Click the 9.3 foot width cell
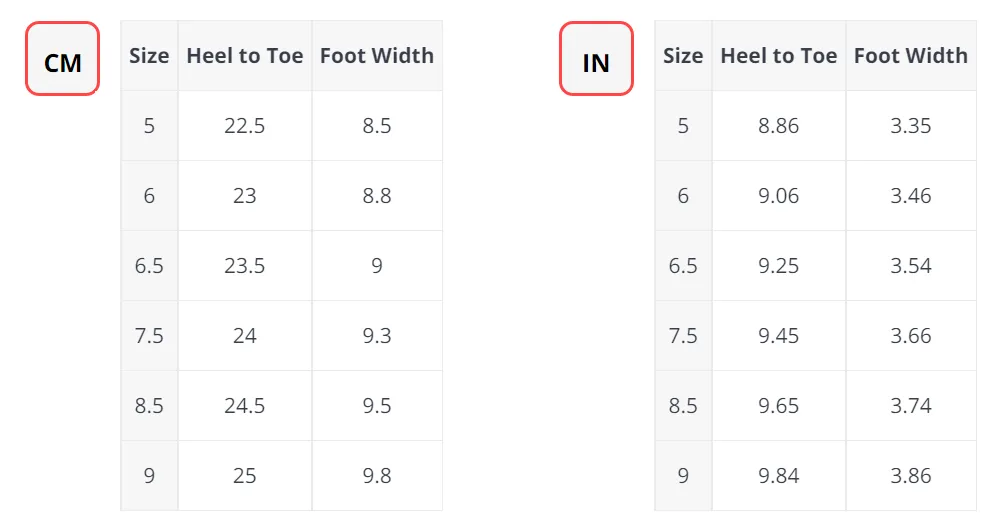This screenshot has height=530, width=1000. tap(377, 335)
